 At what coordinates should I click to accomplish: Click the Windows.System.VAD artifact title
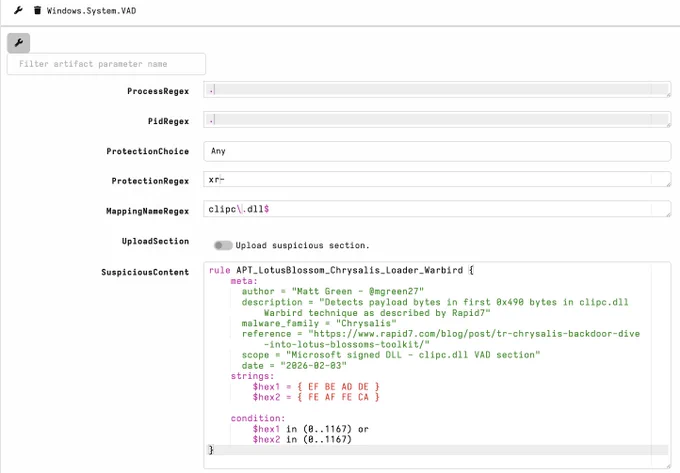[92, 11]
